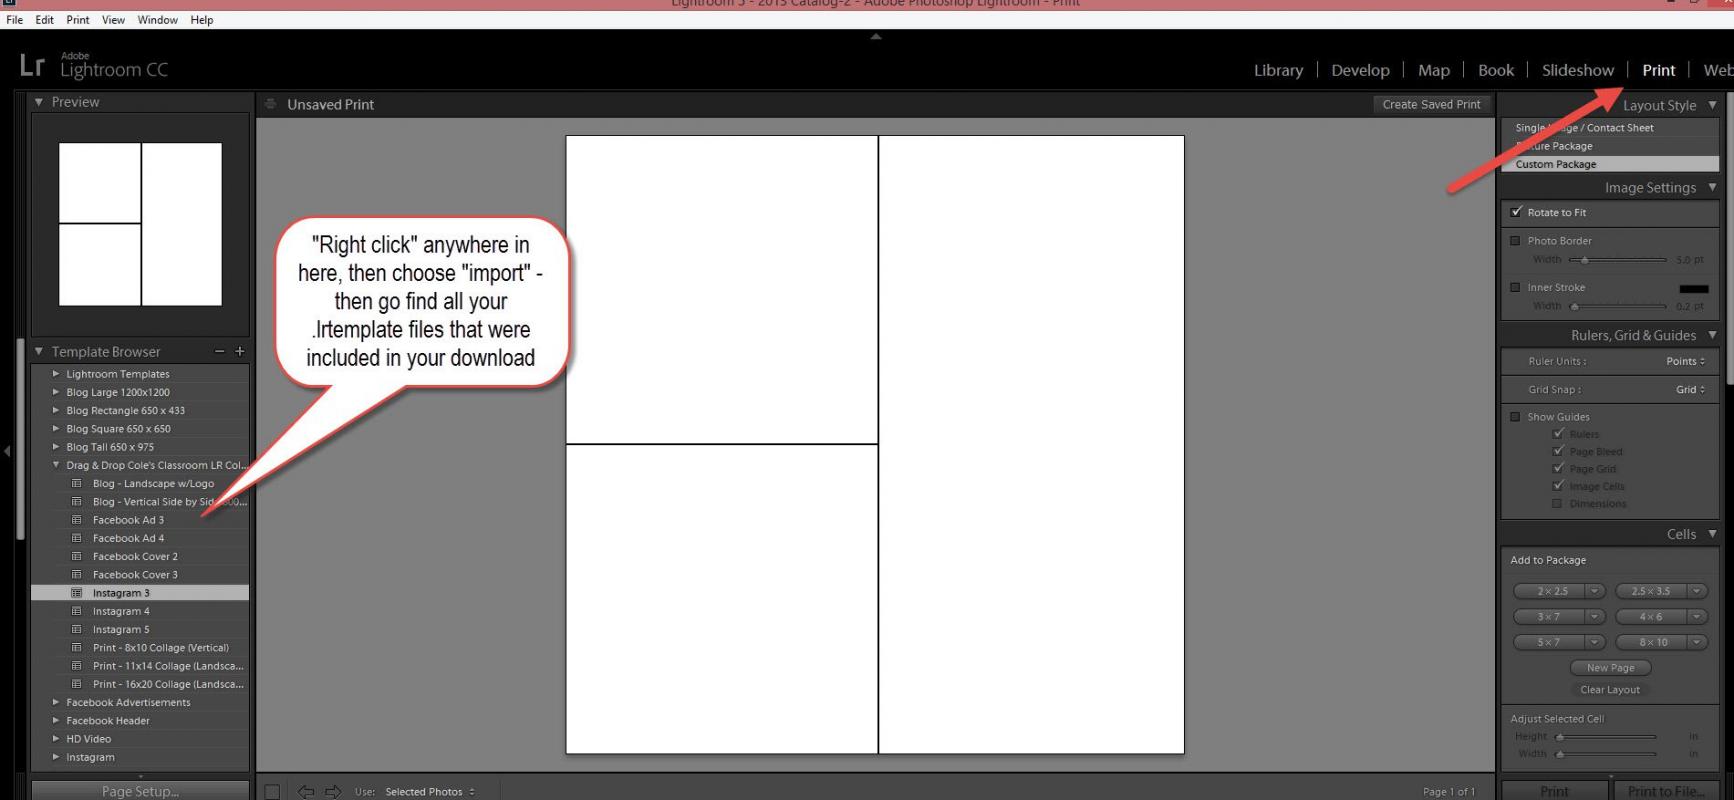Click the tall right cell on the page

tap(1031, 445)
